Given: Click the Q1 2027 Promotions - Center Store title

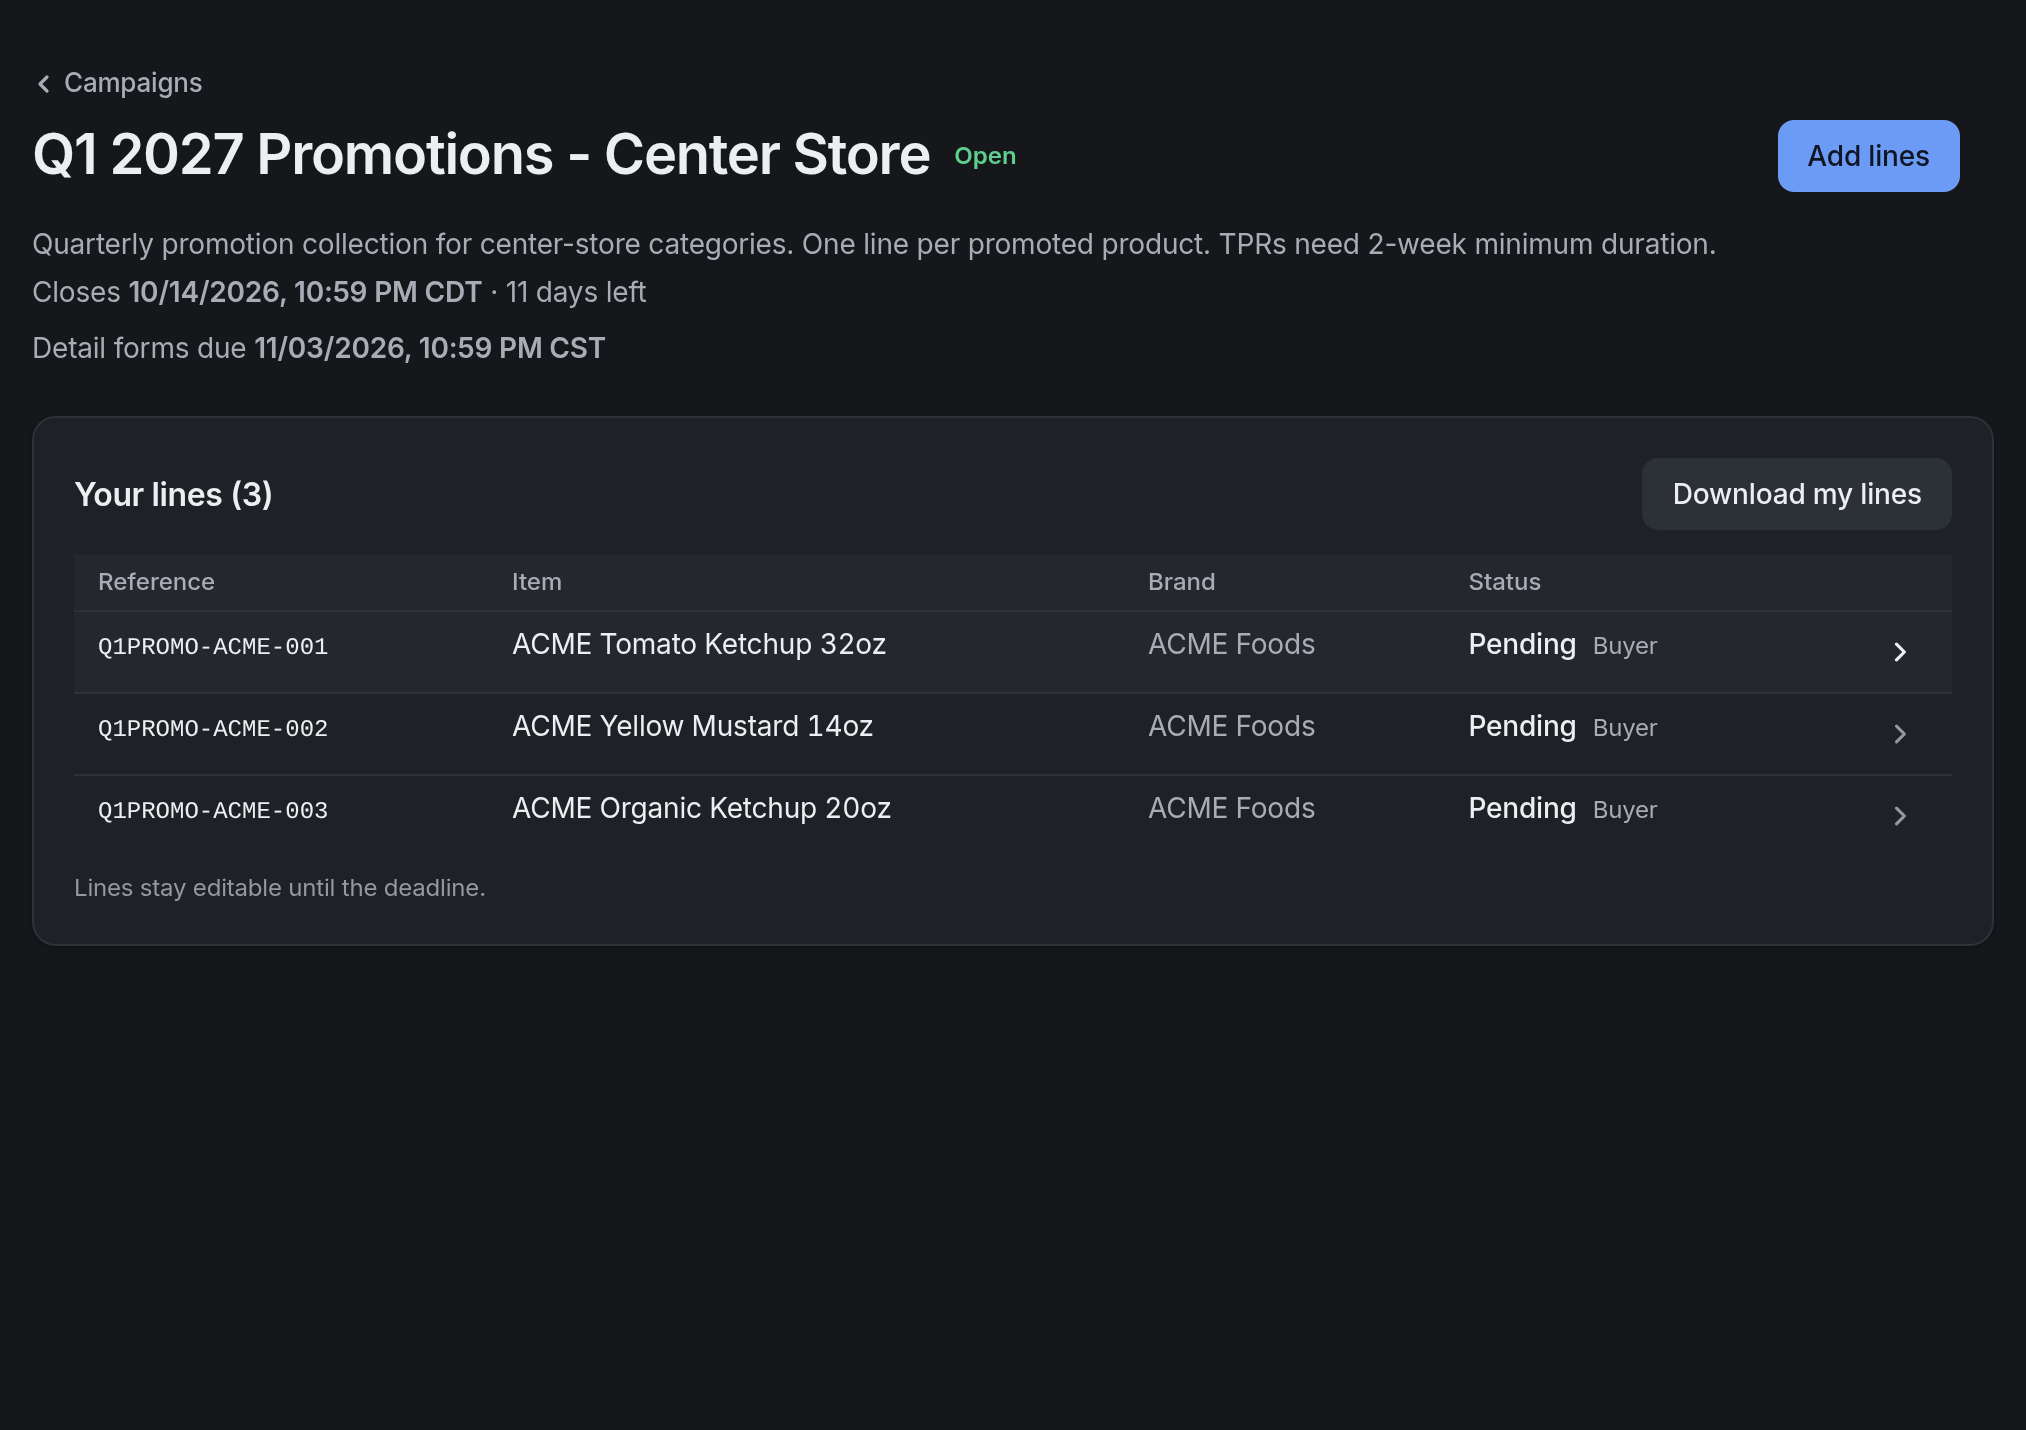Looking at the screenshot, I should coord(481,155).
